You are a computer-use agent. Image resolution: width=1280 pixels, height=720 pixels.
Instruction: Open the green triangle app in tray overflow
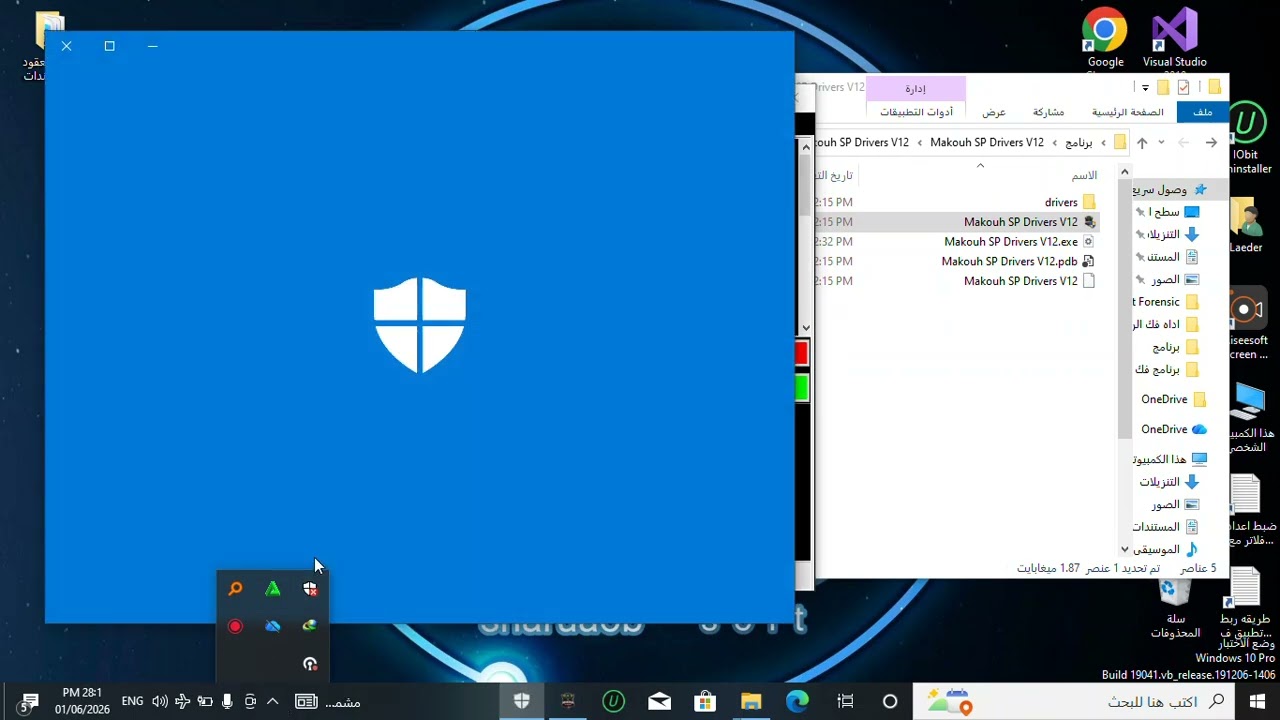pyautogui.click(x=273, y=589)
